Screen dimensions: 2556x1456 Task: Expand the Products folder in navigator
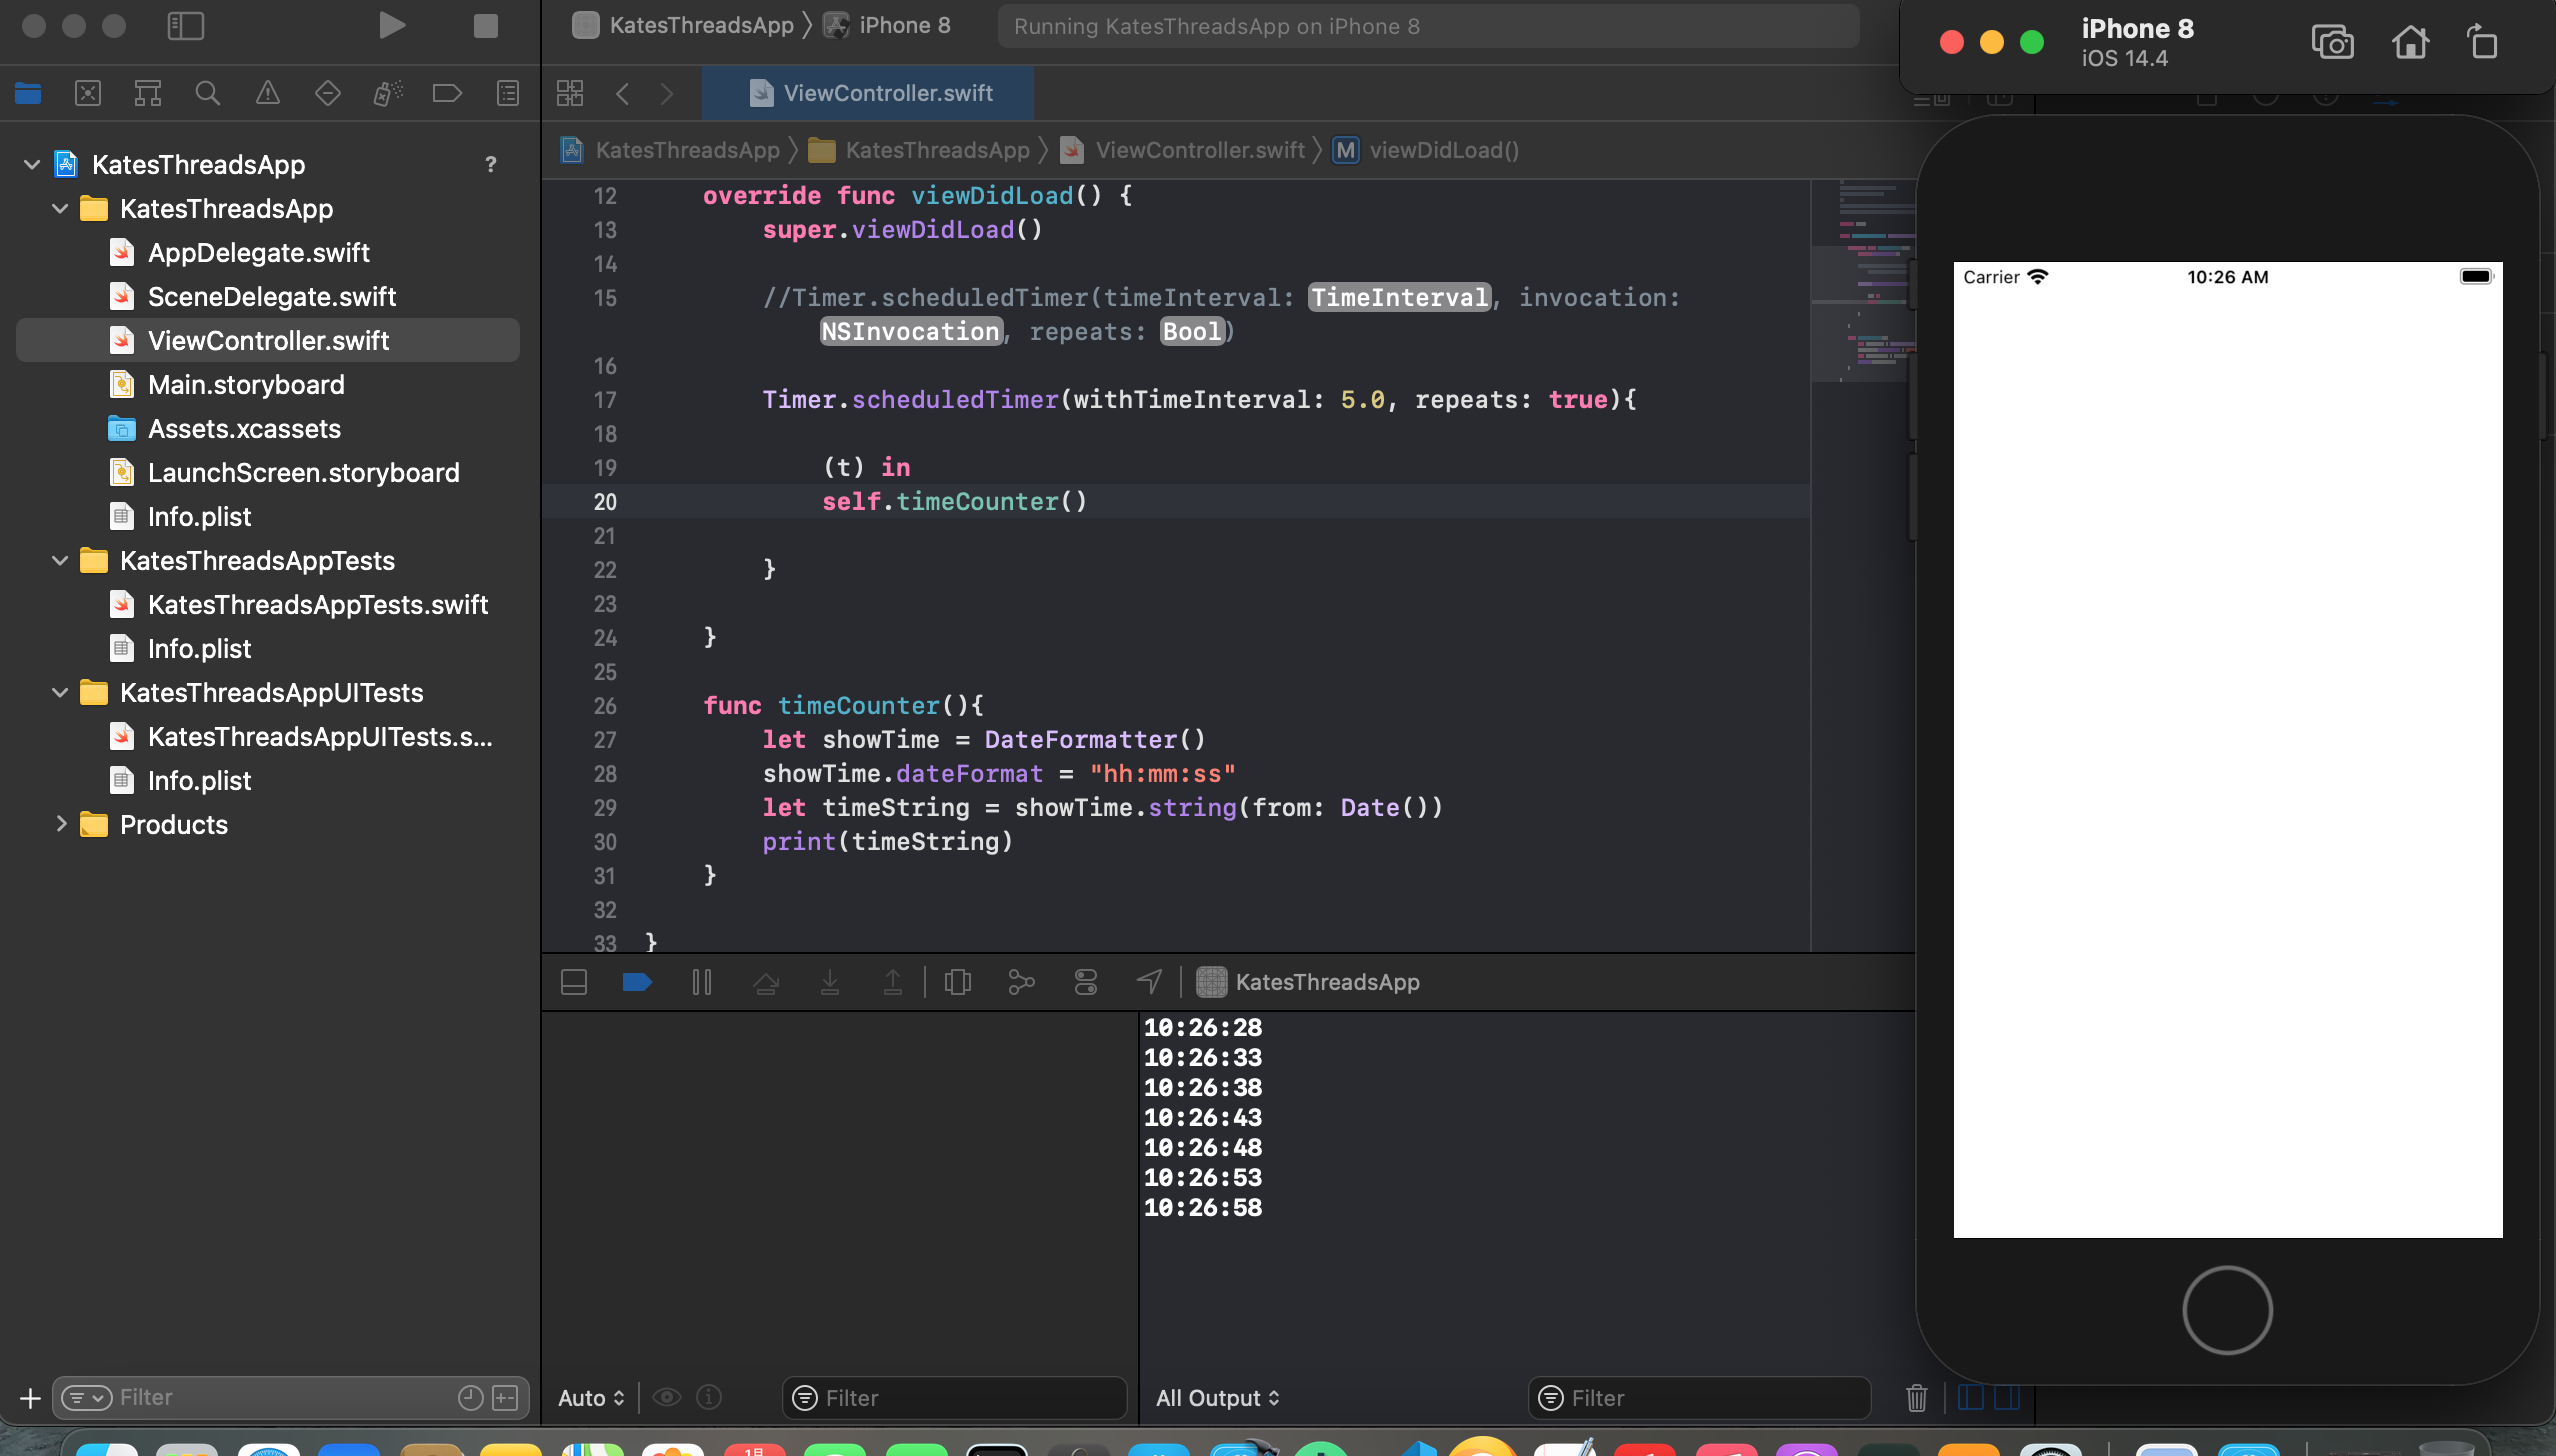(58, 824)
